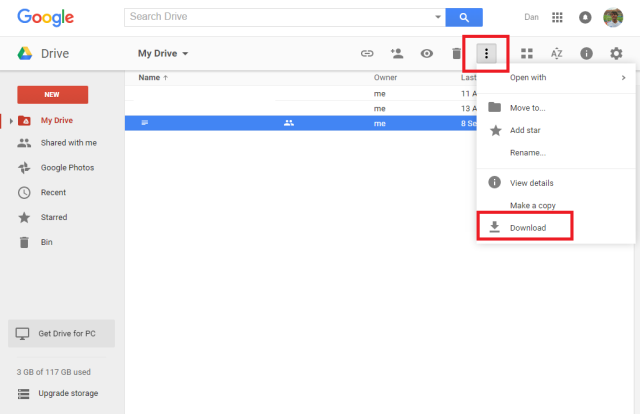Open the My Drive dropdown in toolbar

click(x=163, y=53)
